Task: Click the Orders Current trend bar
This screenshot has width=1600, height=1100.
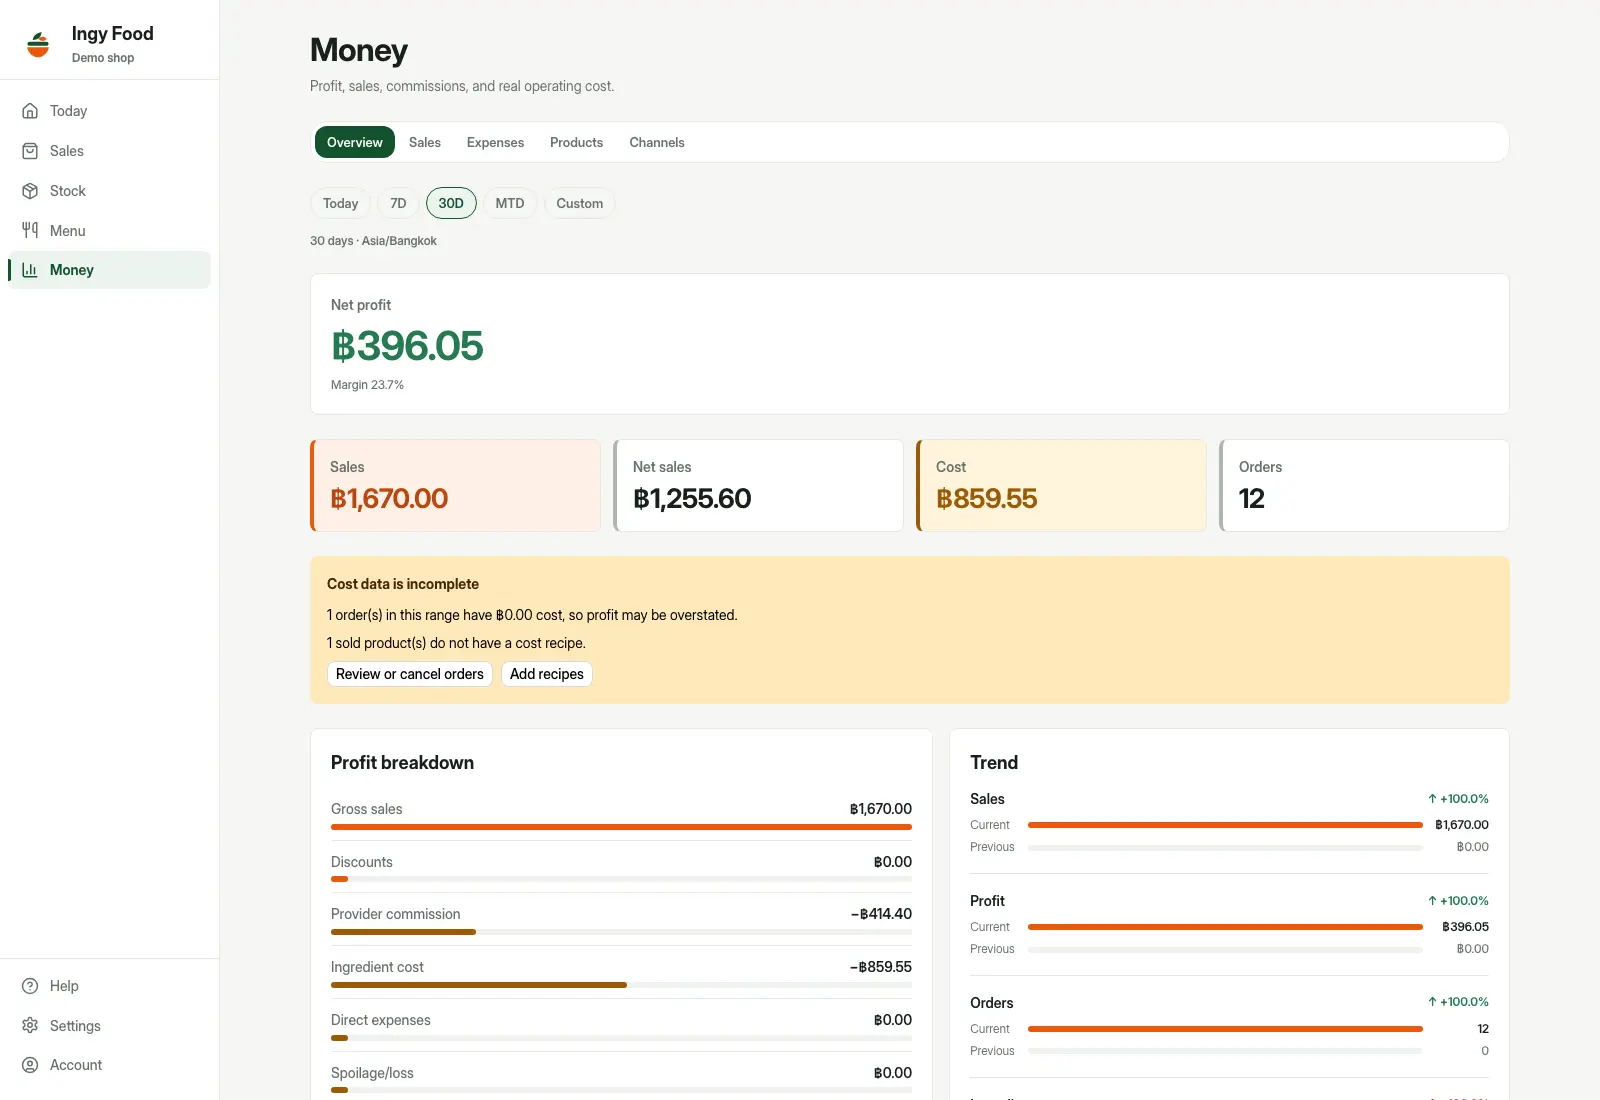Action: tap(1225, 1029)
